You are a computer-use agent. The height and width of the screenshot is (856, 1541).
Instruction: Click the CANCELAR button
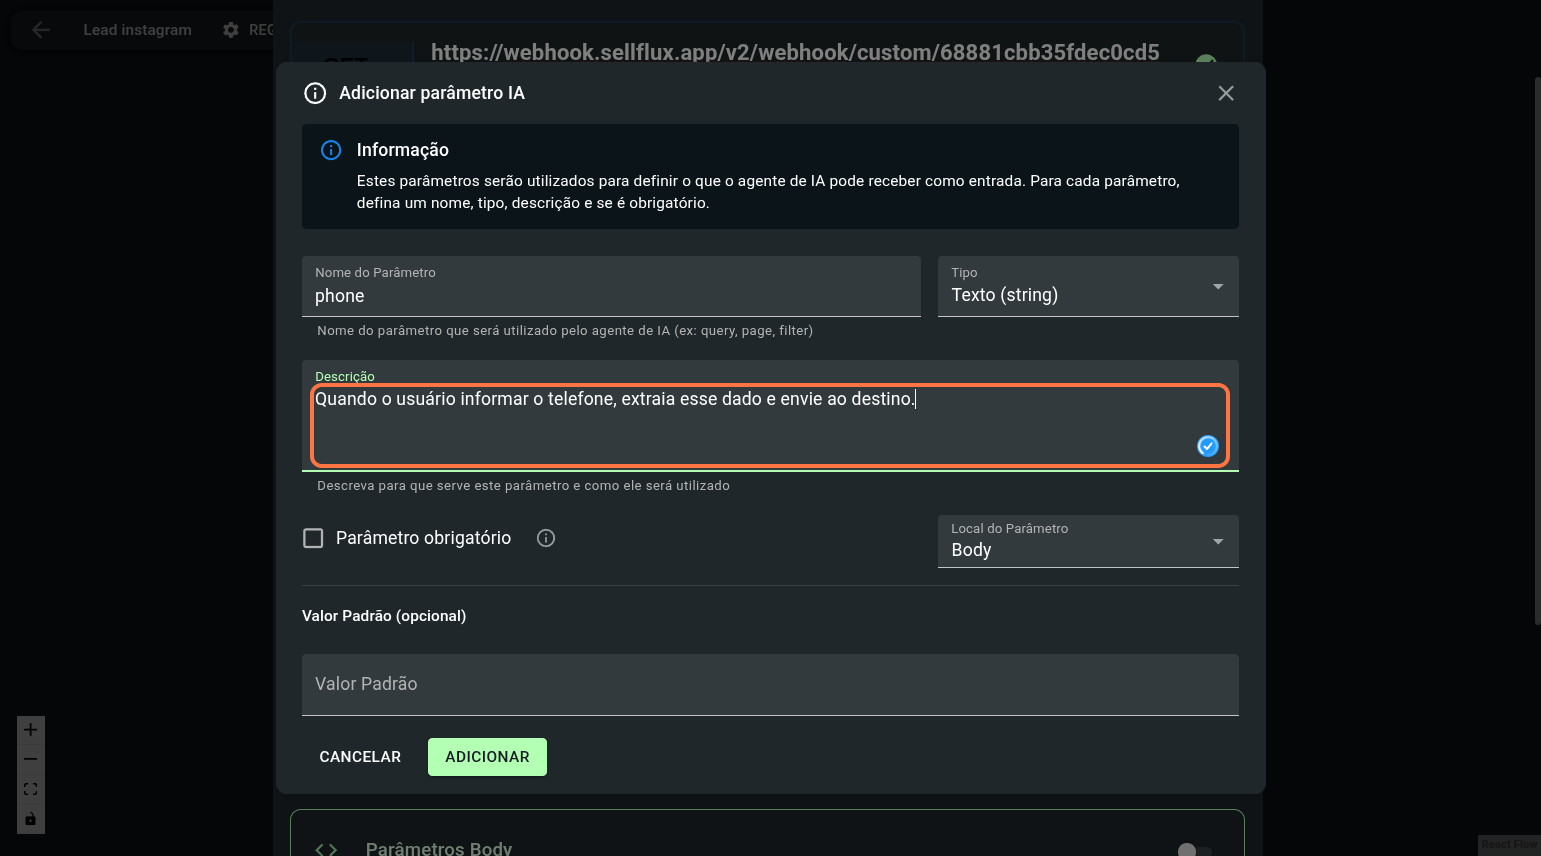360,757
